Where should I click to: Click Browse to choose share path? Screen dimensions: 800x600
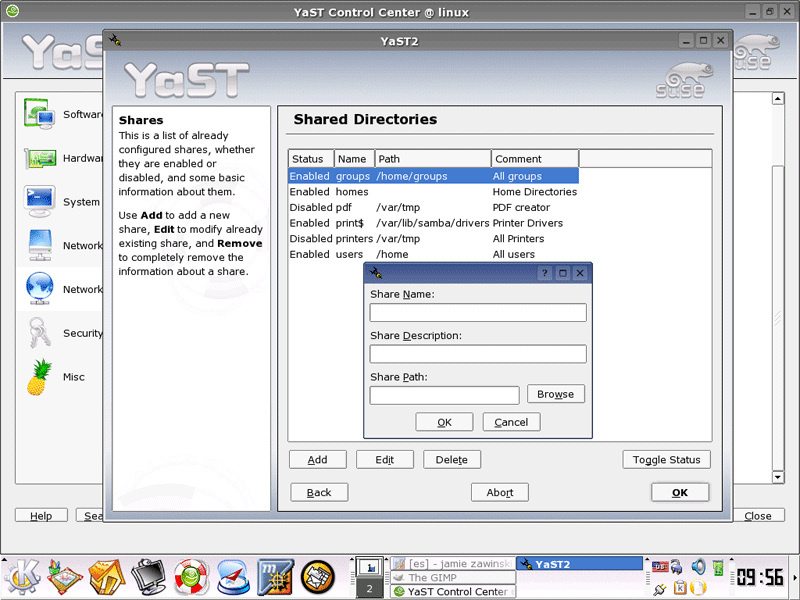tap(556, 394)
